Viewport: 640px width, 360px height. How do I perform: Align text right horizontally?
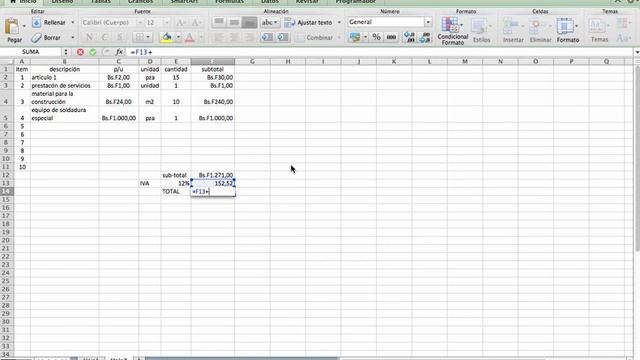tap(249, 38)
